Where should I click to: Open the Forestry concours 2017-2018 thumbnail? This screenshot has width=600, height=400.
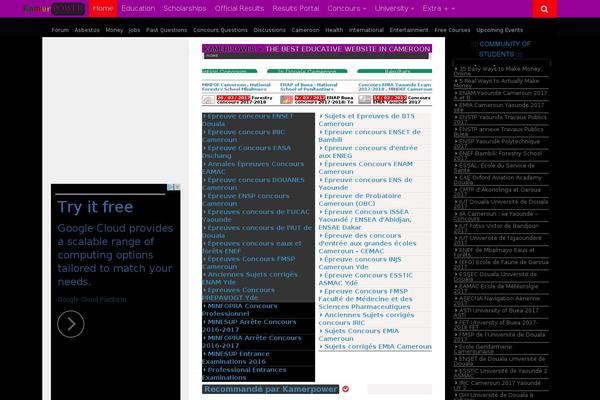tap(208, 100)
